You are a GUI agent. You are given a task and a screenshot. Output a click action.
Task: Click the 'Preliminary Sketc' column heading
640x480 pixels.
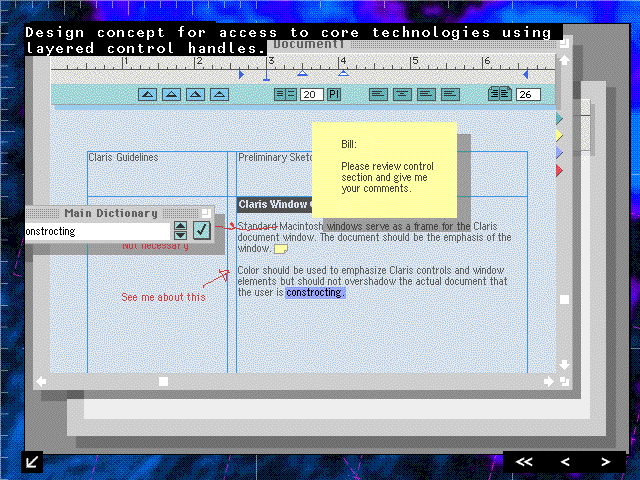(x=275, y=157)
